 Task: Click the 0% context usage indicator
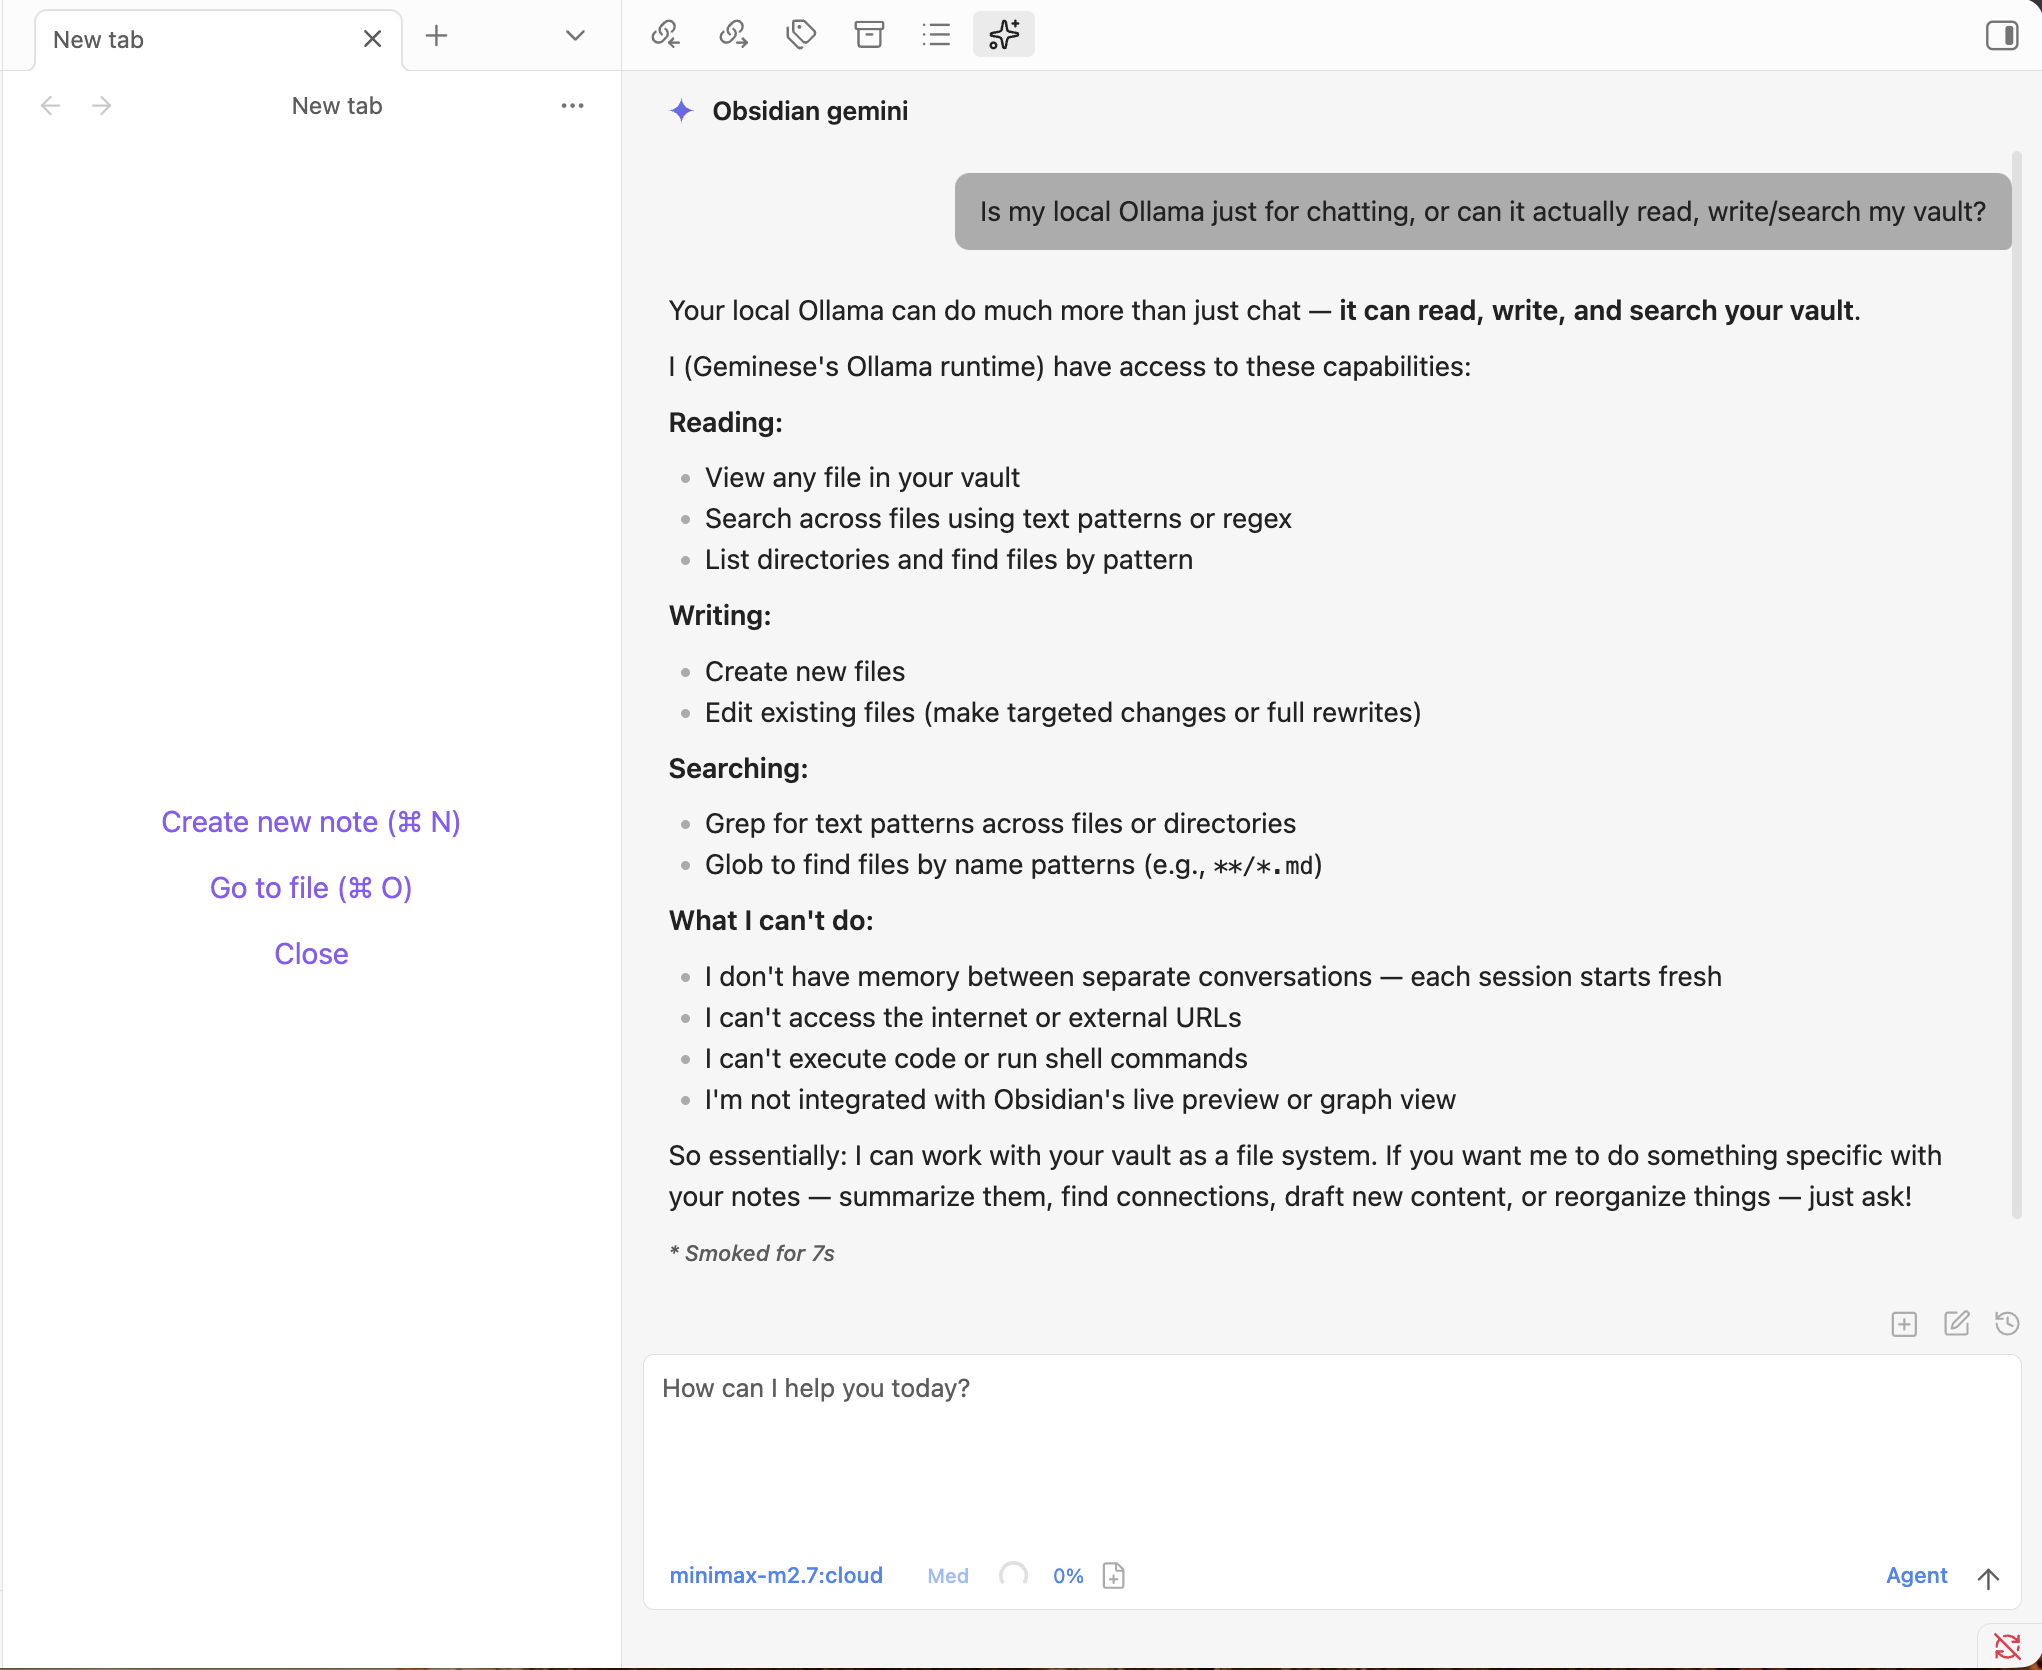1067,1575
